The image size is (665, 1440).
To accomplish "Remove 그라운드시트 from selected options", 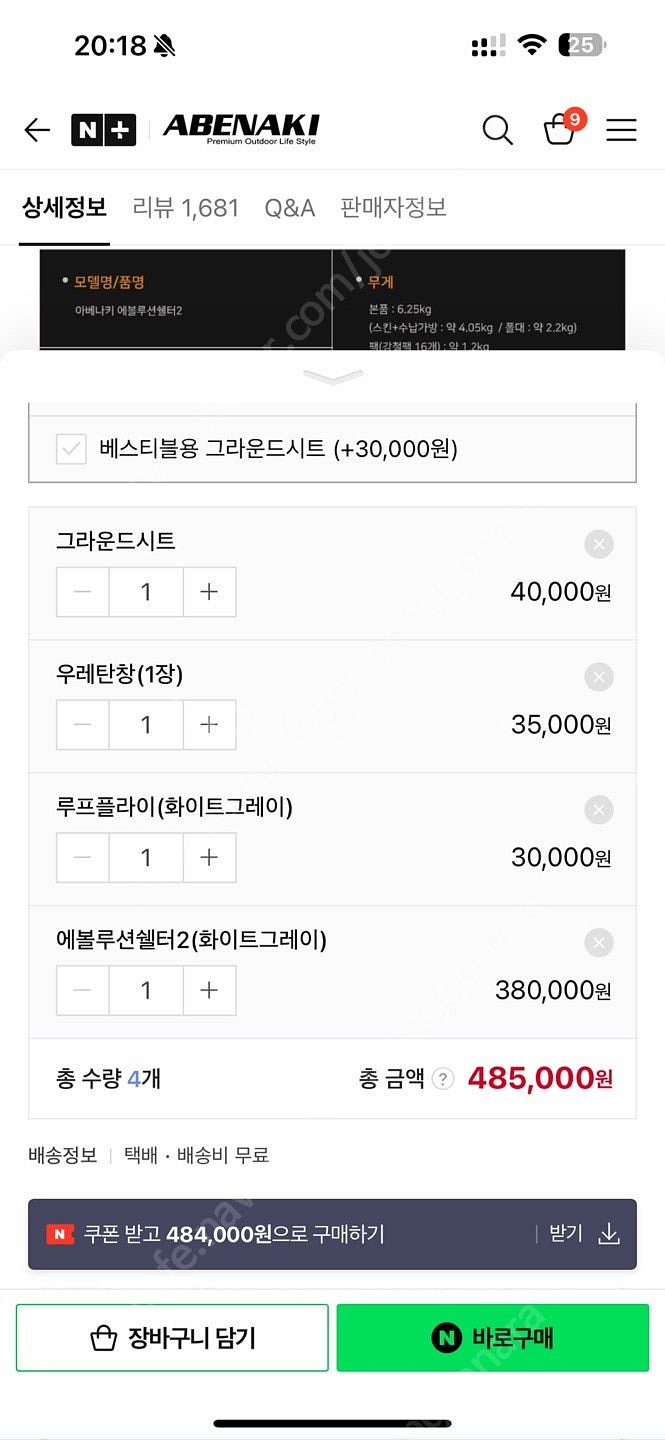I will (598, 545).
